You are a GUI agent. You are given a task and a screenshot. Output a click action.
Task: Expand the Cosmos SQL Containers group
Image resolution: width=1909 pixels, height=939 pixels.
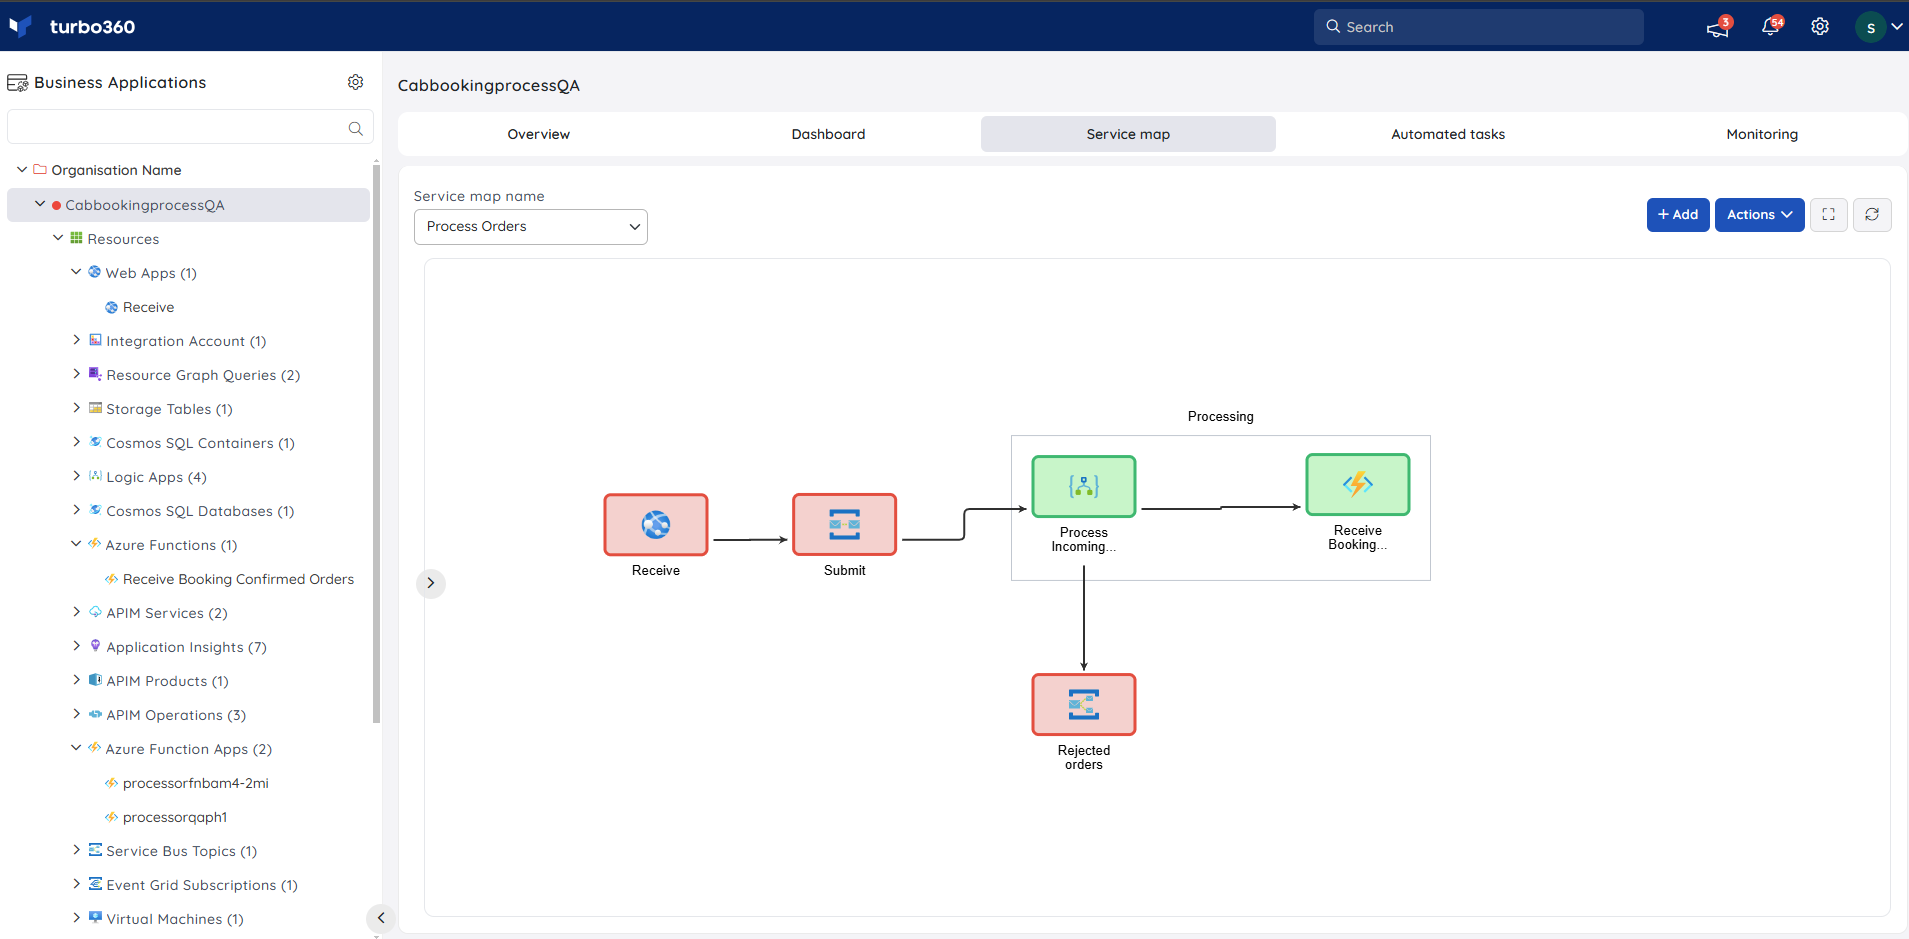click(x=76, y=442)
